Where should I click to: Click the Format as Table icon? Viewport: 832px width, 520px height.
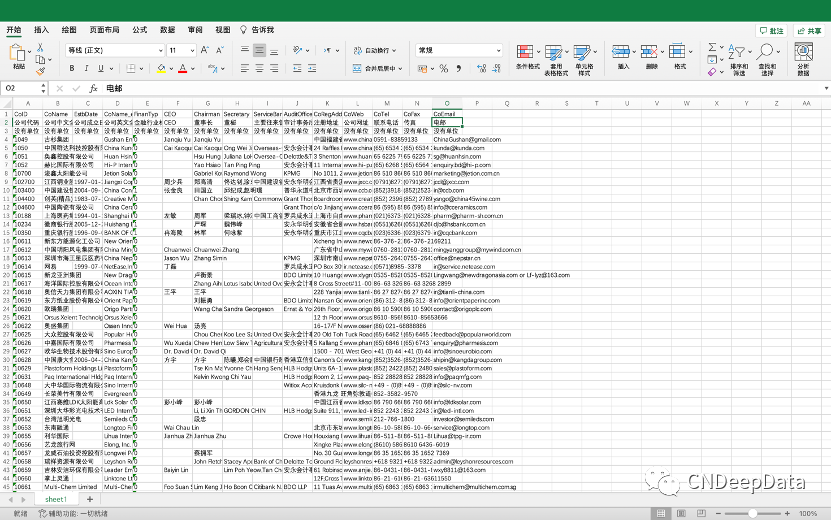pos(553,52)
